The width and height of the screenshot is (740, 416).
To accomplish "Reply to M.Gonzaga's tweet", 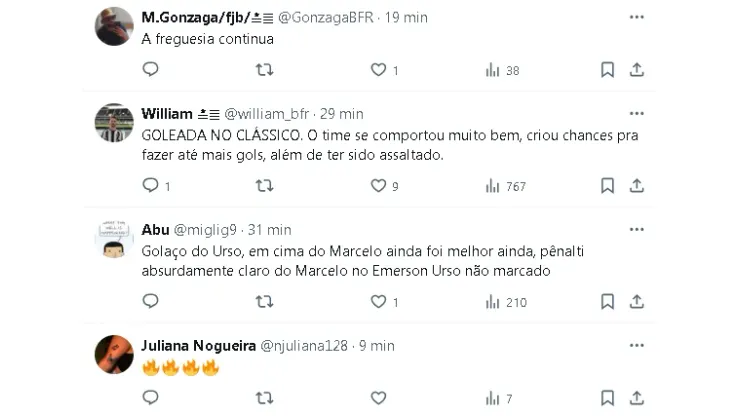I will (151, 70).
